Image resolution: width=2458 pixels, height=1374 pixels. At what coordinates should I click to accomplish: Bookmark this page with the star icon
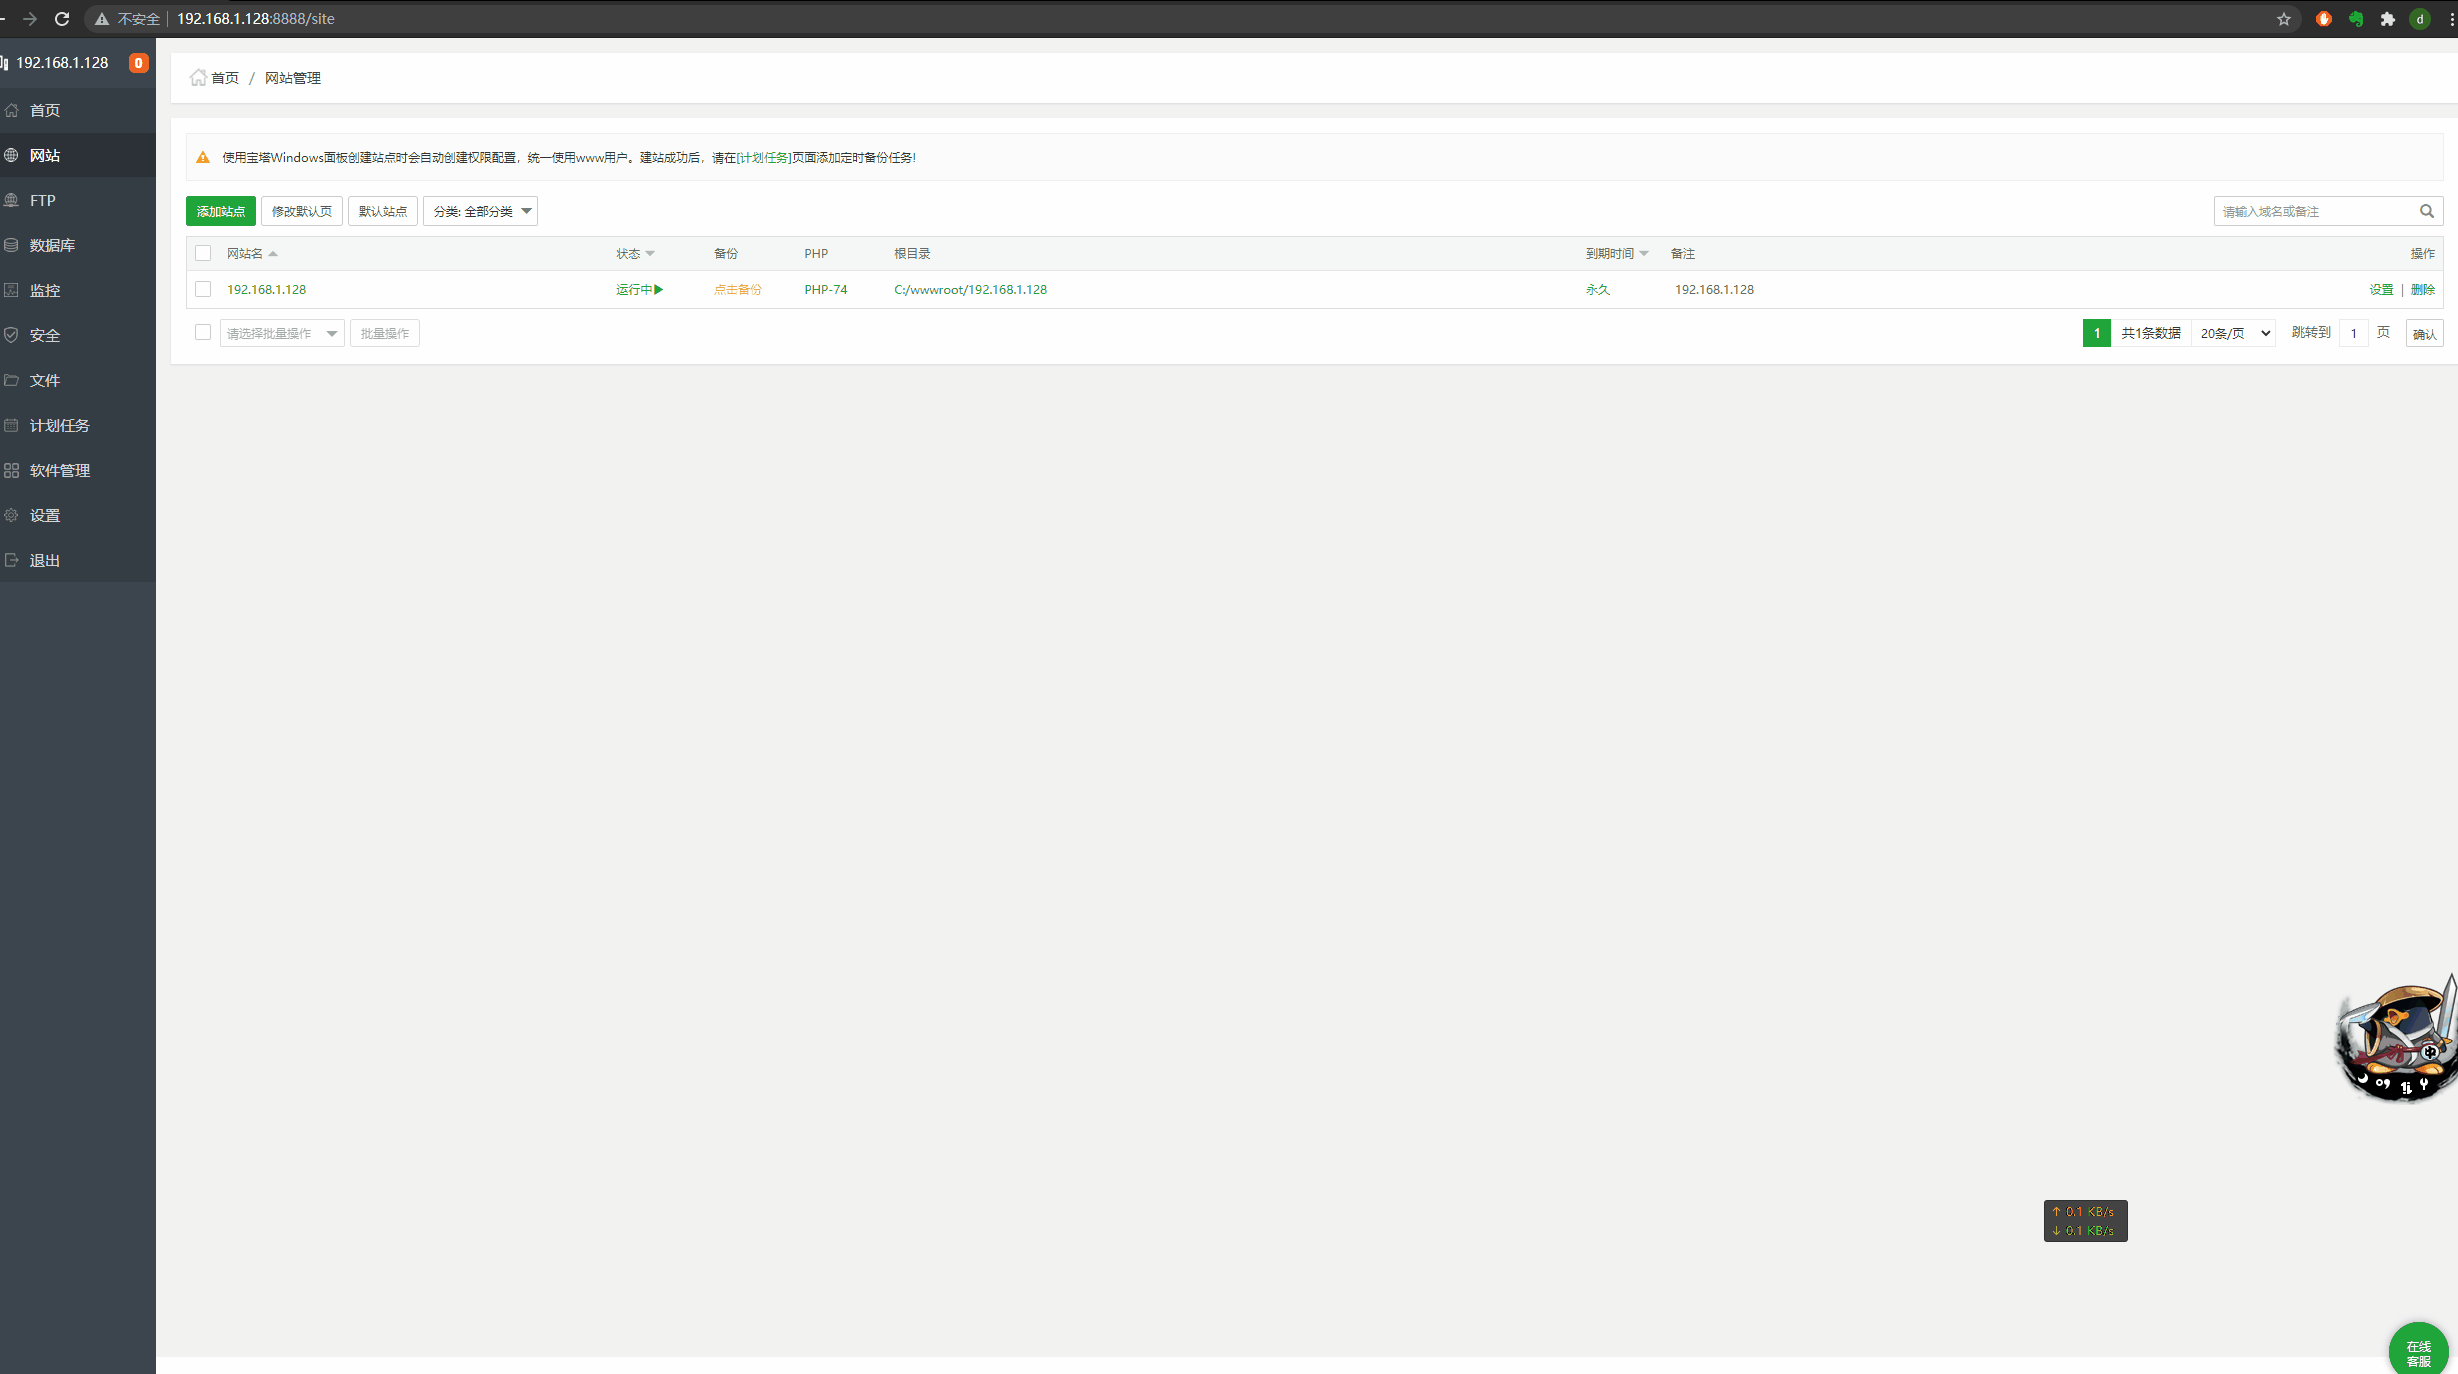click(2284, 19)
